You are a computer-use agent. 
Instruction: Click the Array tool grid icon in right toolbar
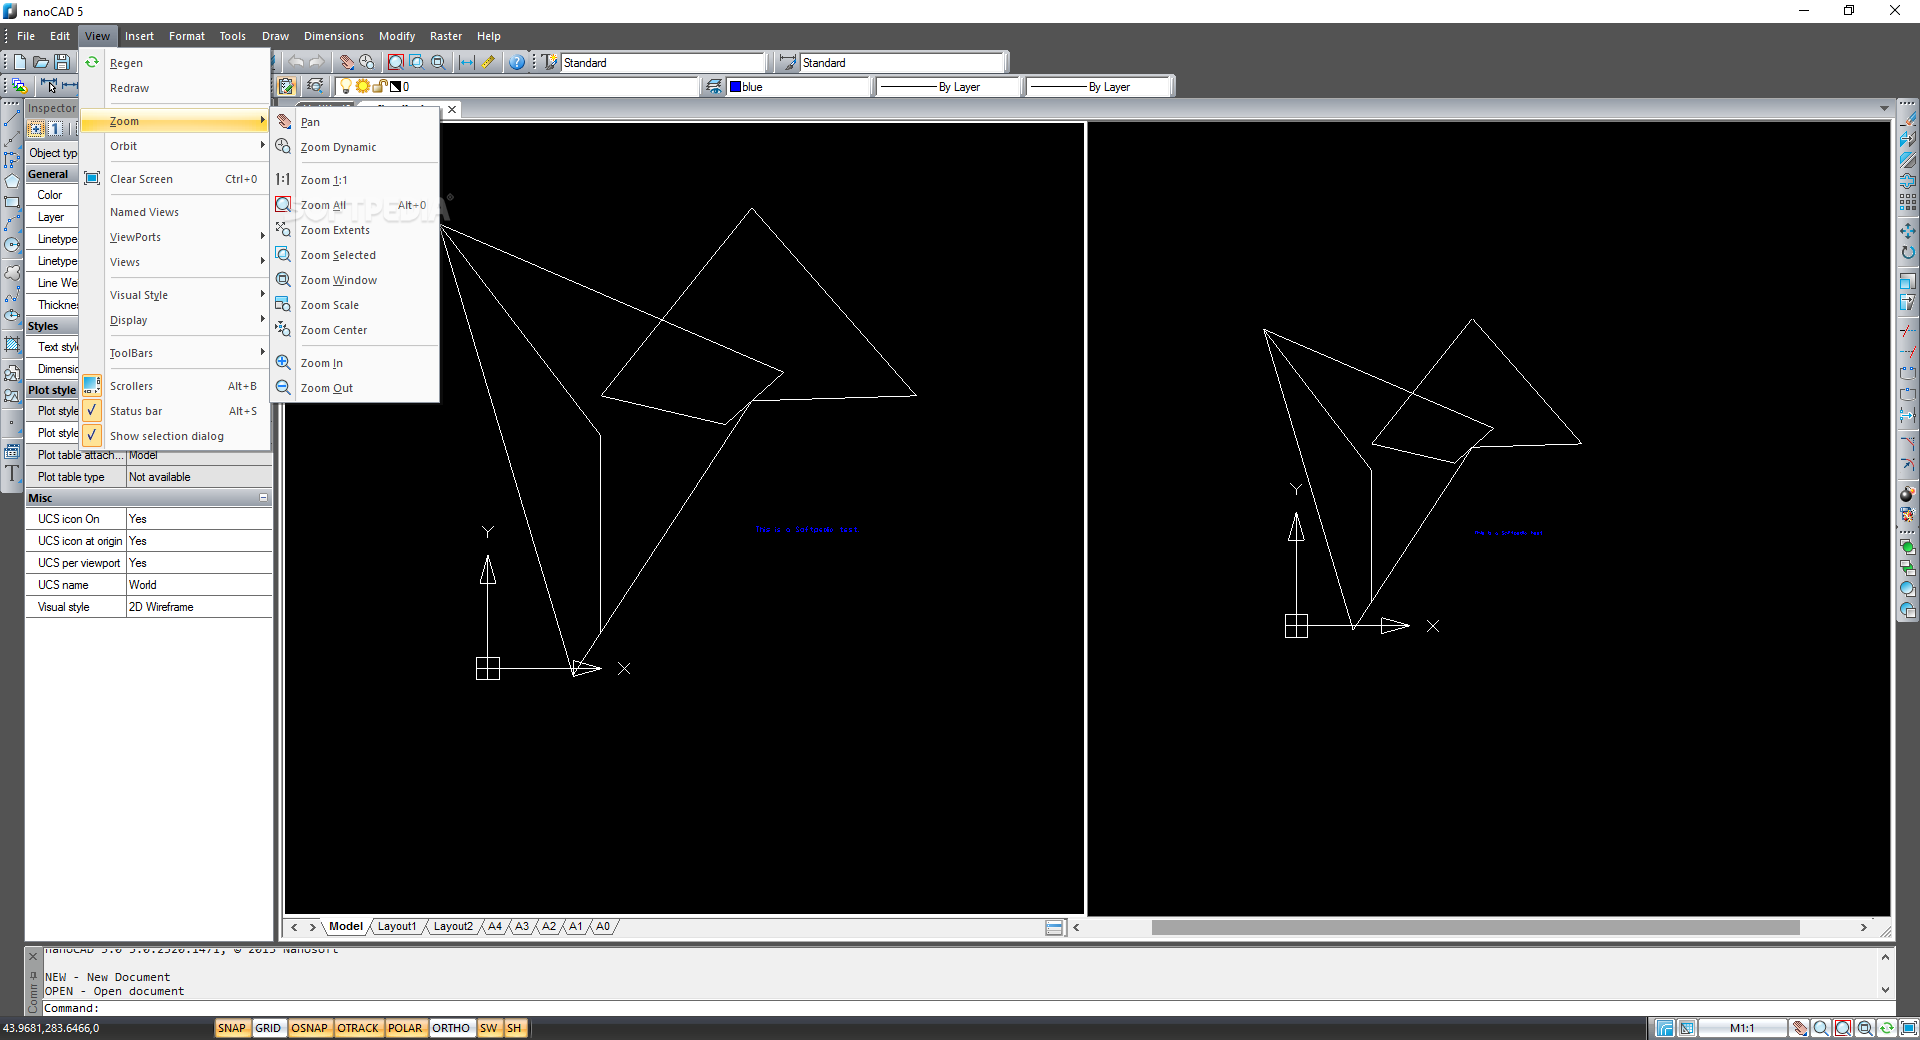1908,202
